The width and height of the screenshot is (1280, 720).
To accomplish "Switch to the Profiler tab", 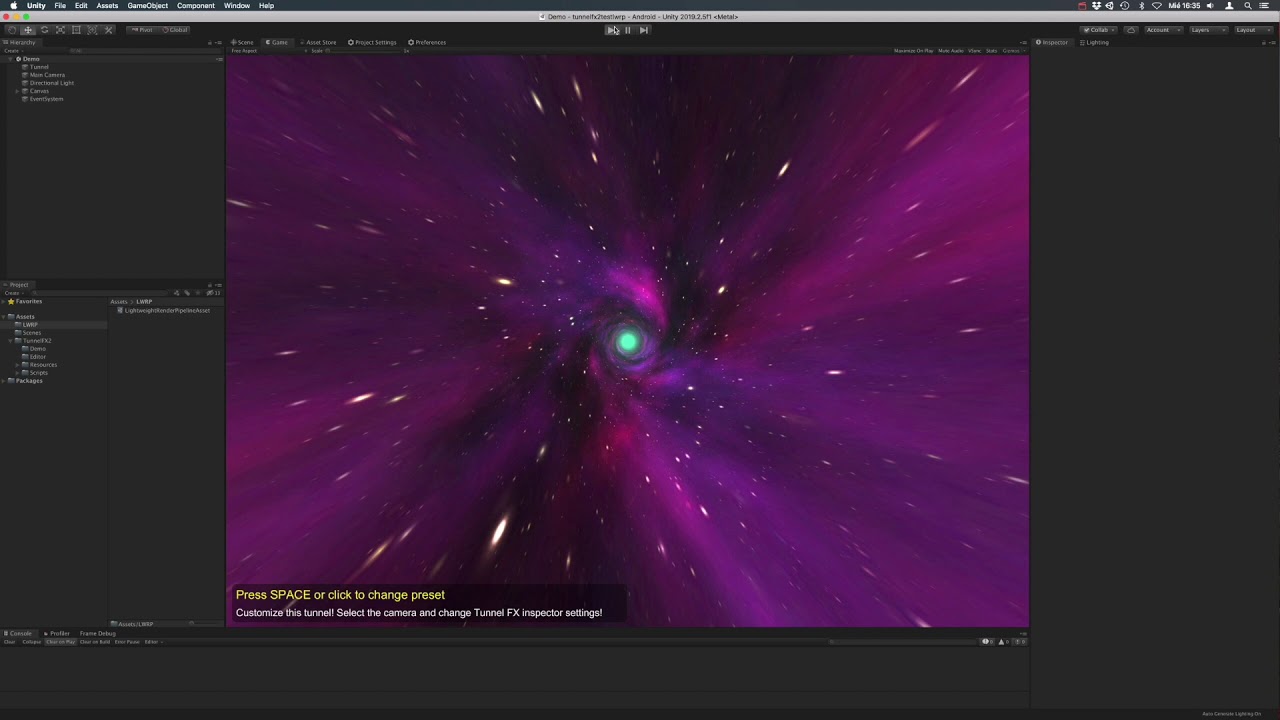I will click(x=57, y=633).
